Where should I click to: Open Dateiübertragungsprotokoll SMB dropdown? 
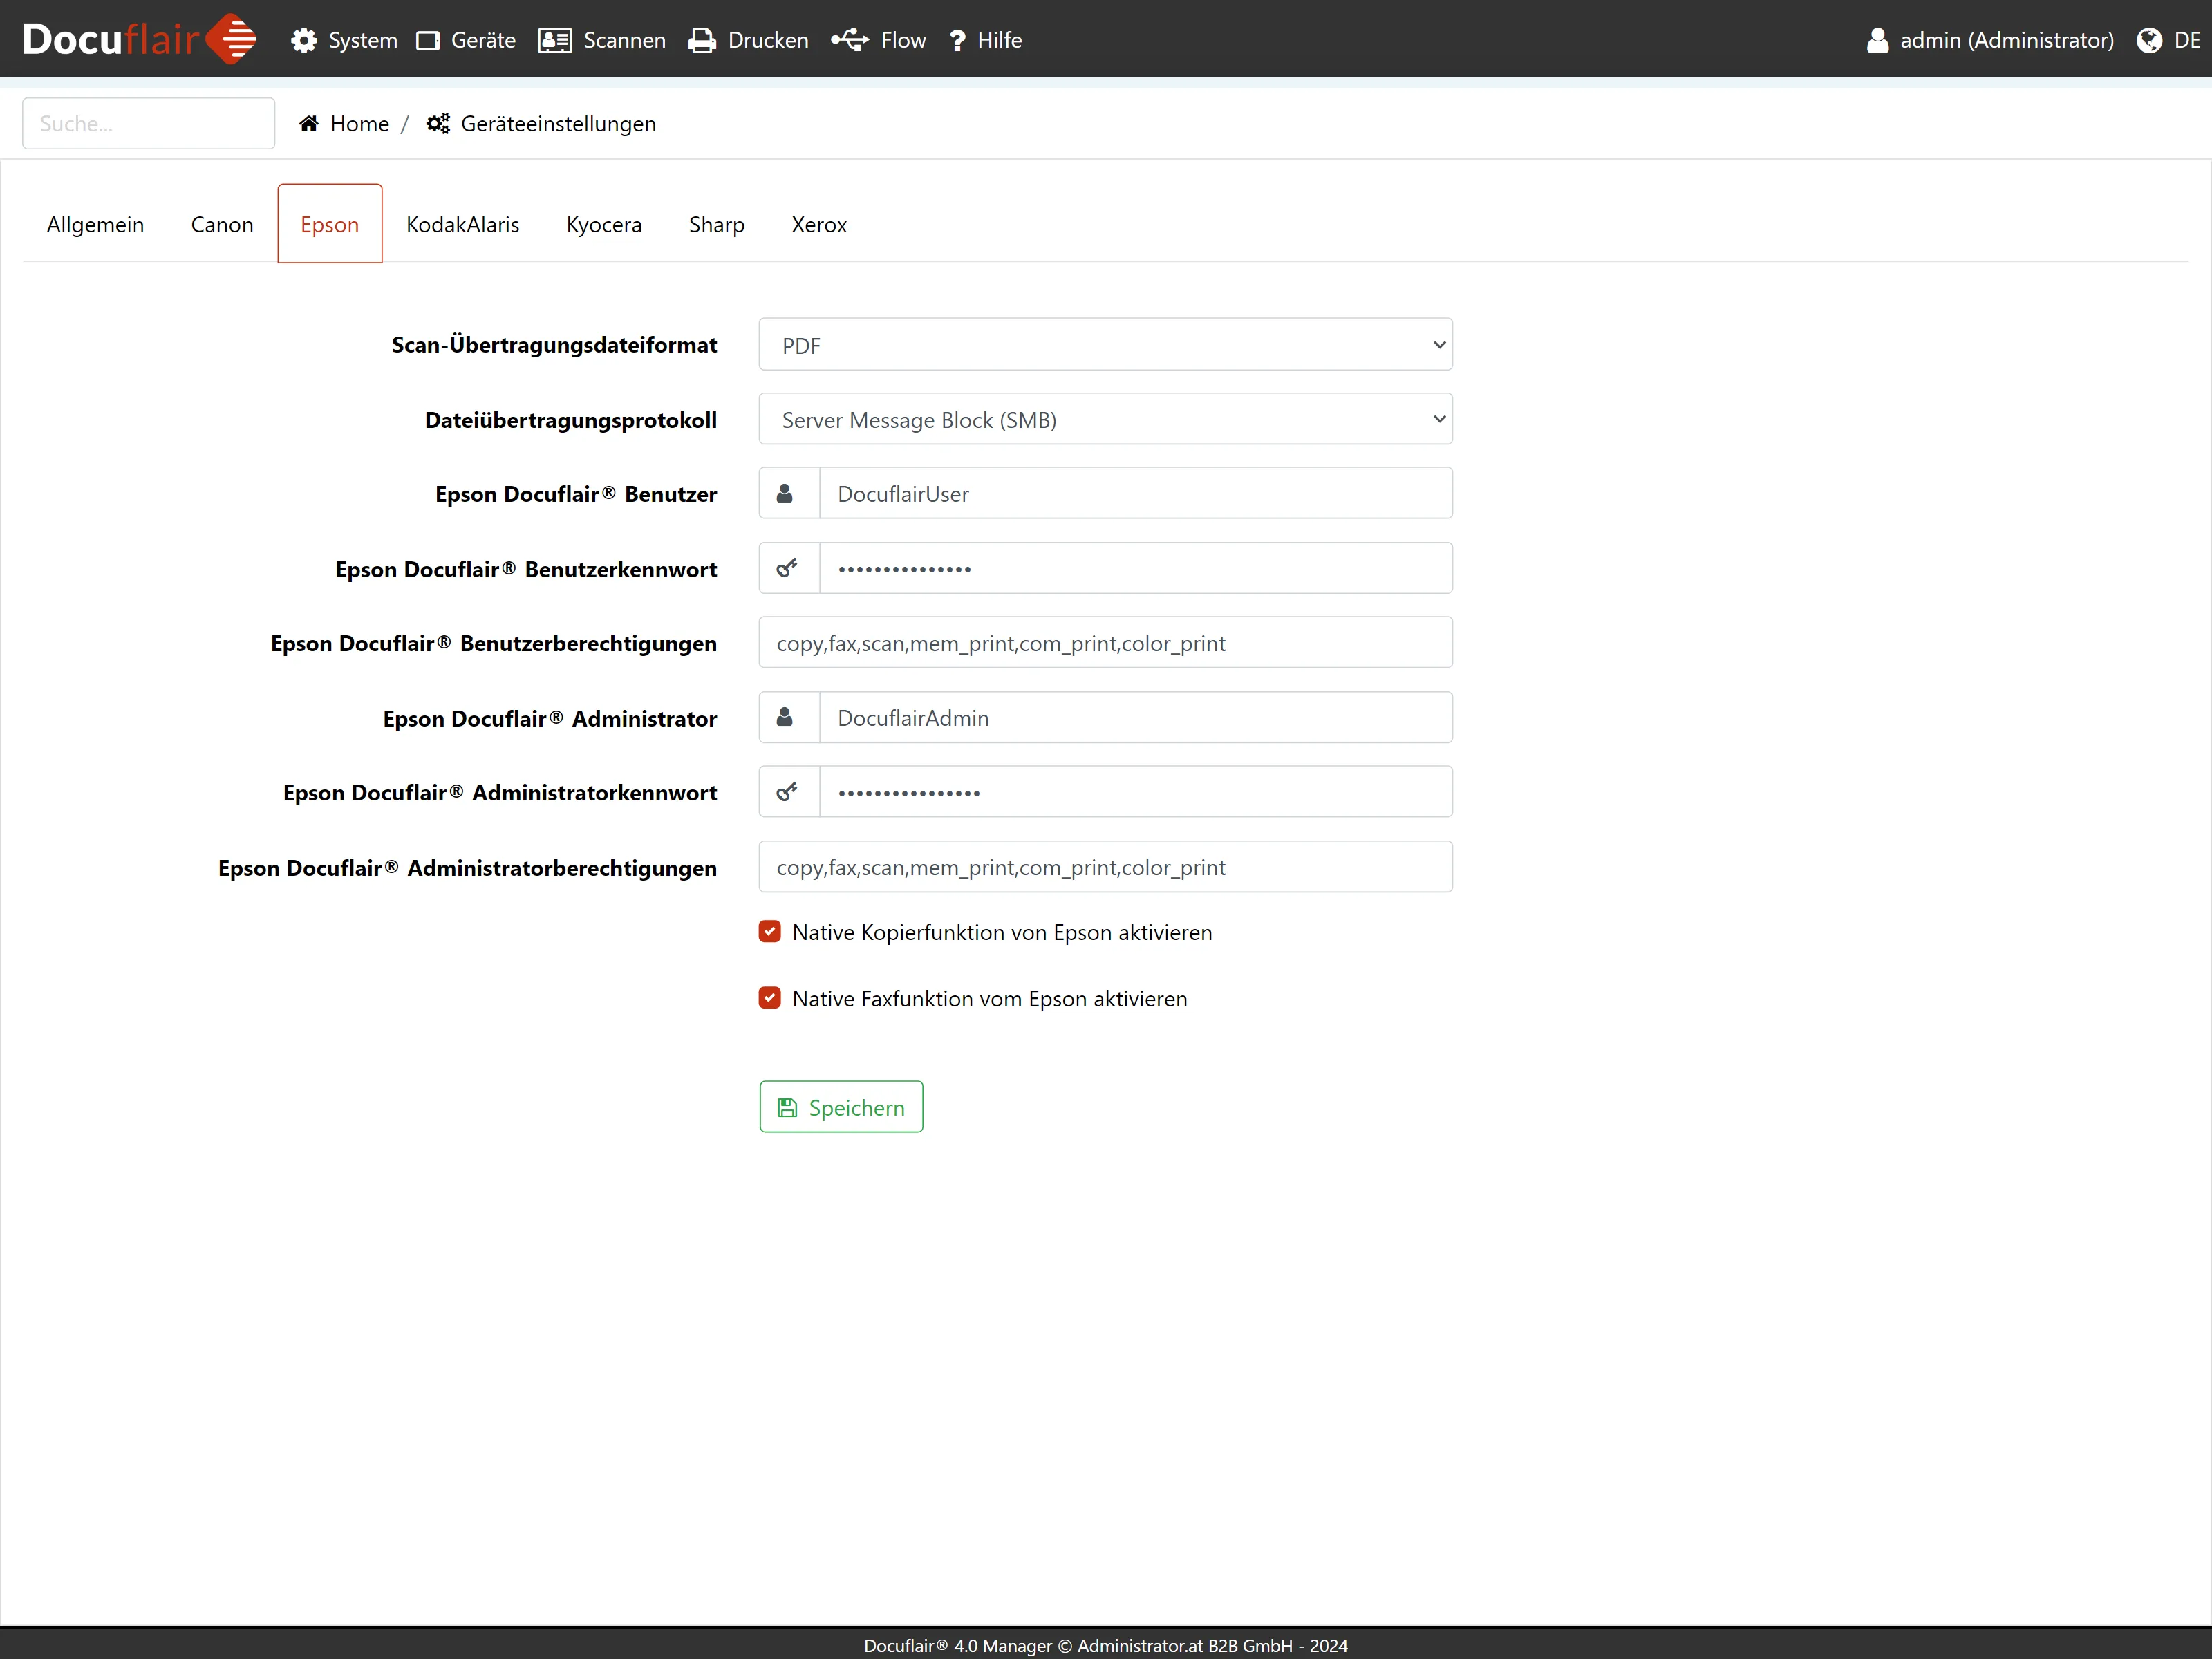[x=1105, y=419]
